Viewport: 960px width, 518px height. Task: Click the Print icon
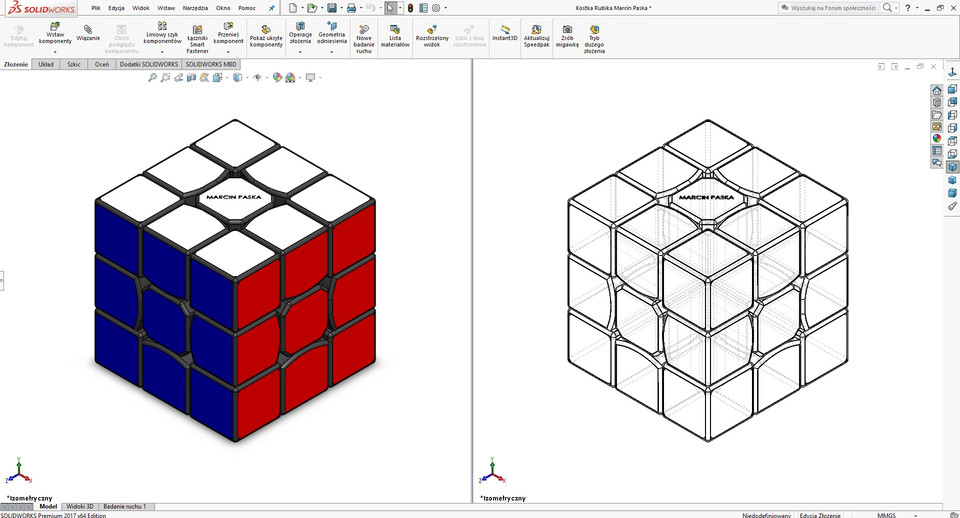point(351,8)
